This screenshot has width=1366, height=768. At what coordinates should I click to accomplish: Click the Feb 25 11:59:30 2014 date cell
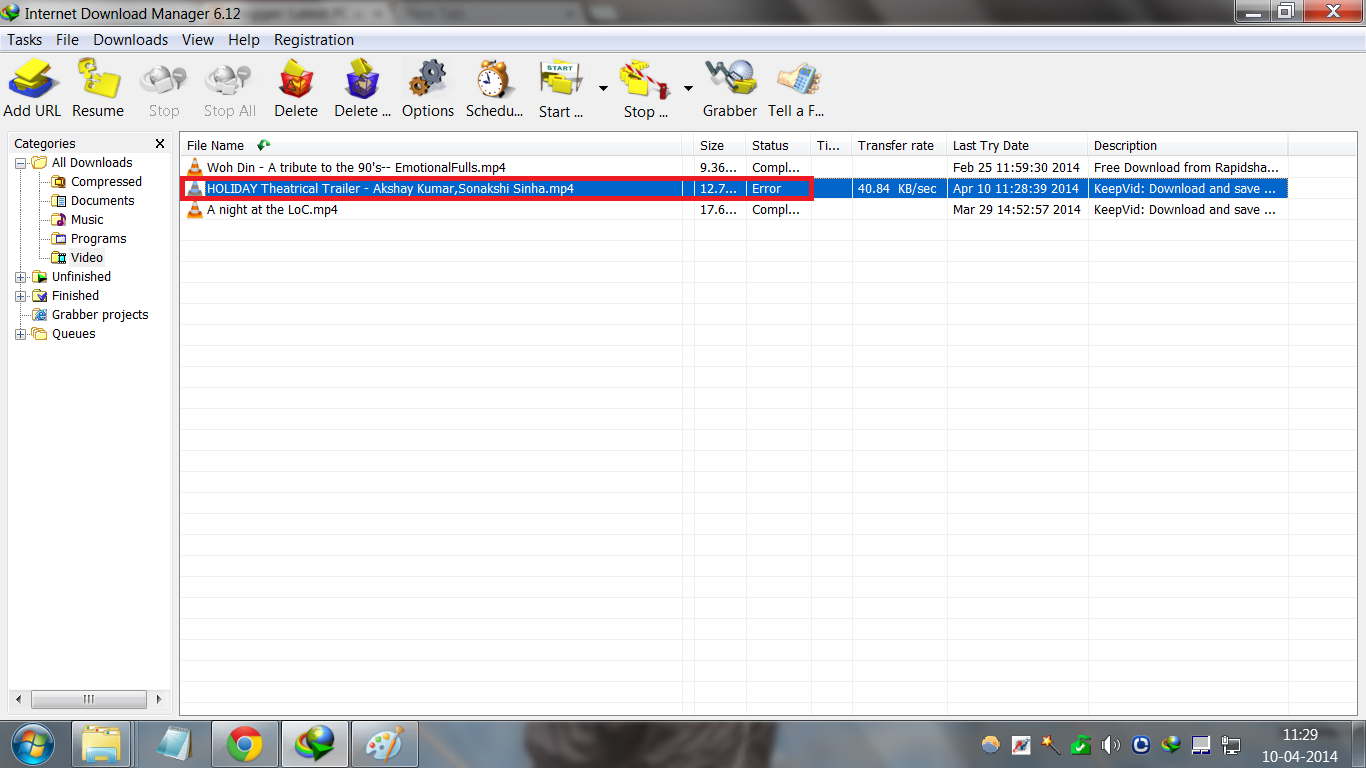point(1017,167)
